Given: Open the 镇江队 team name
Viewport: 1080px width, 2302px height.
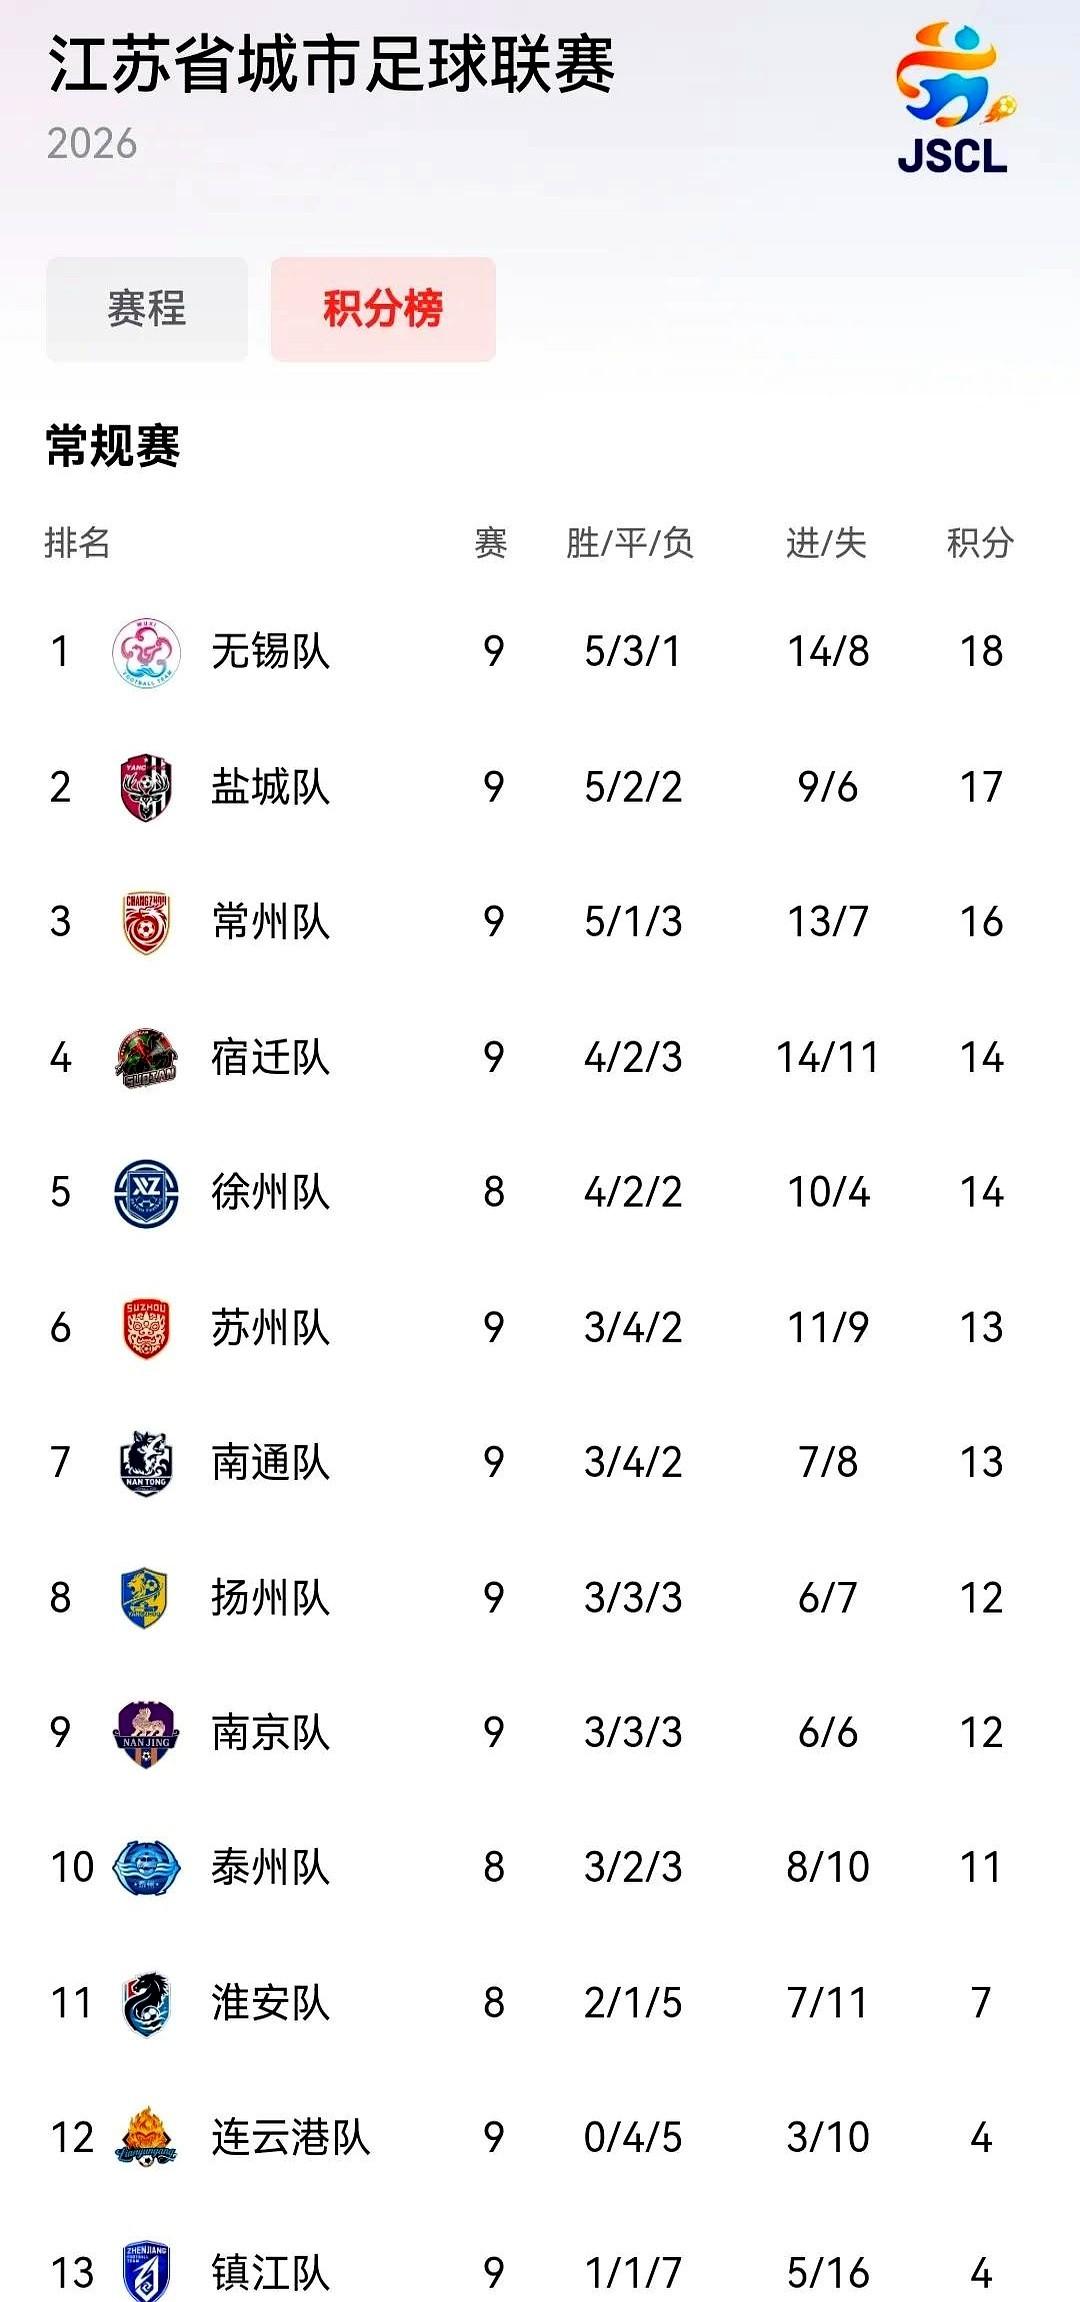Looking at the screenshot, I should coord(270,2273).
